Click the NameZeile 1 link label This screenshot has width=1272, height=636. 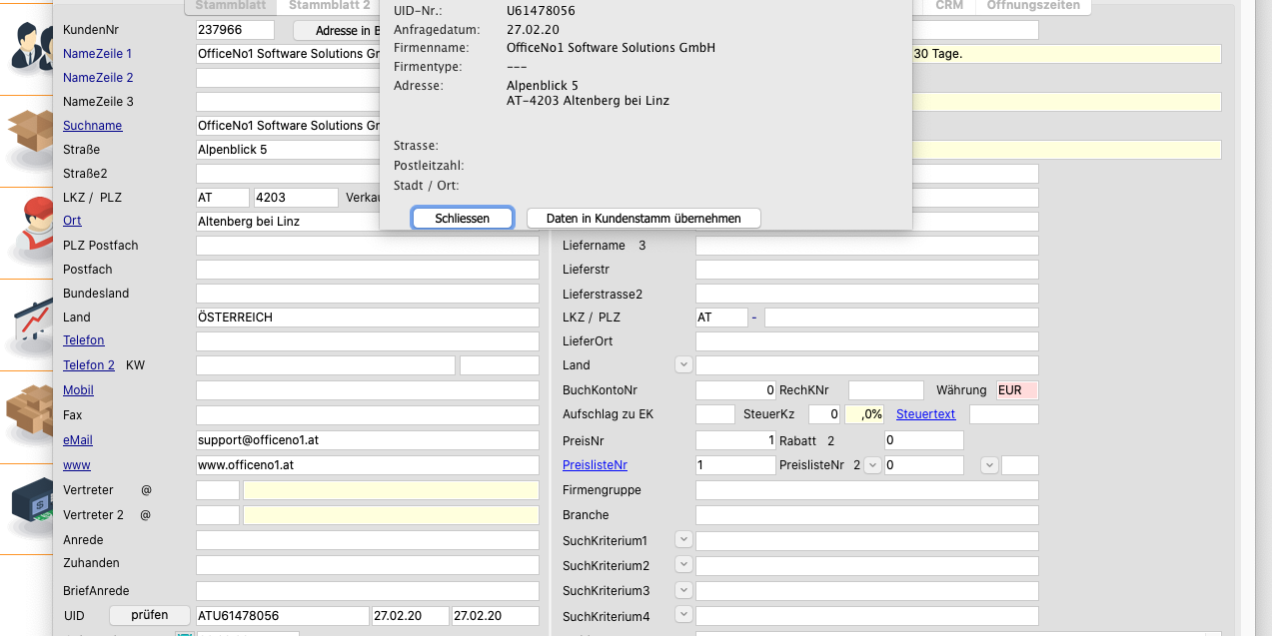(97, 54)
